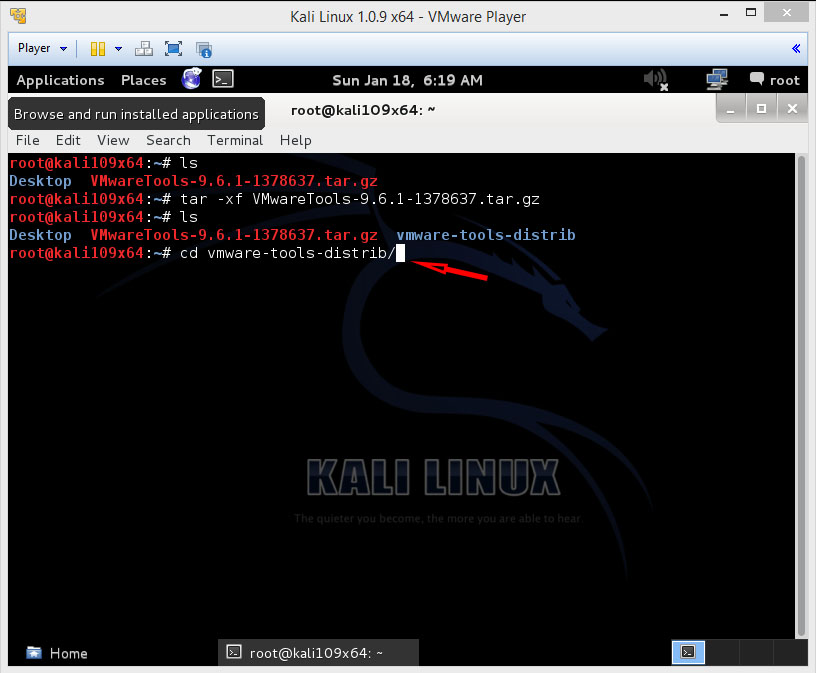
Task: Launch terminal from the top panel icon
Action: tap(223, 79)
